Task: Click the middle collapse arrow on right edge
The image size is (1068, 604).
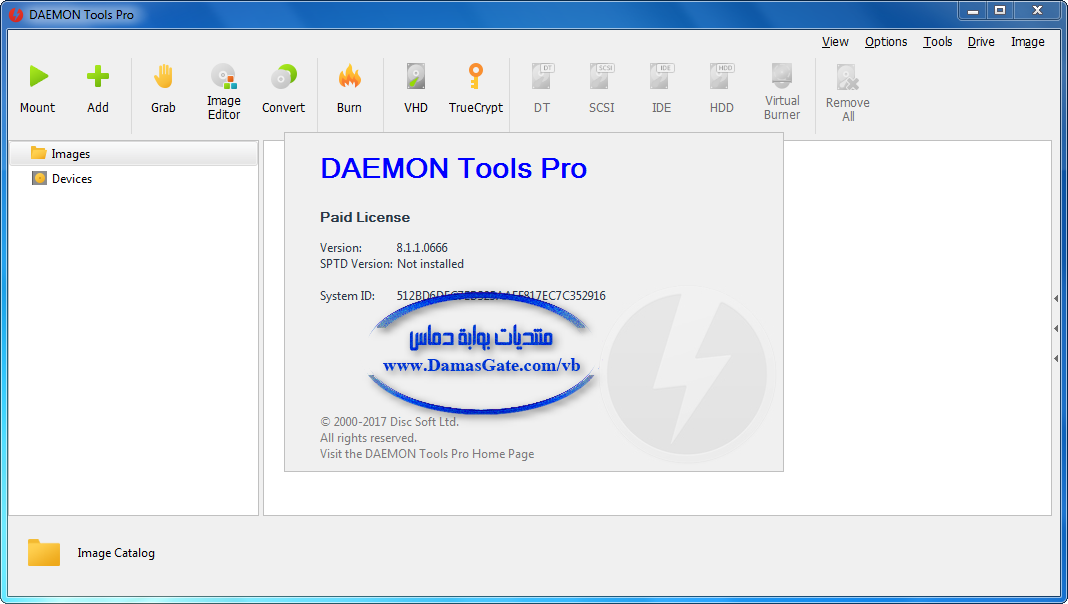Action: (x=1056, y=328)
